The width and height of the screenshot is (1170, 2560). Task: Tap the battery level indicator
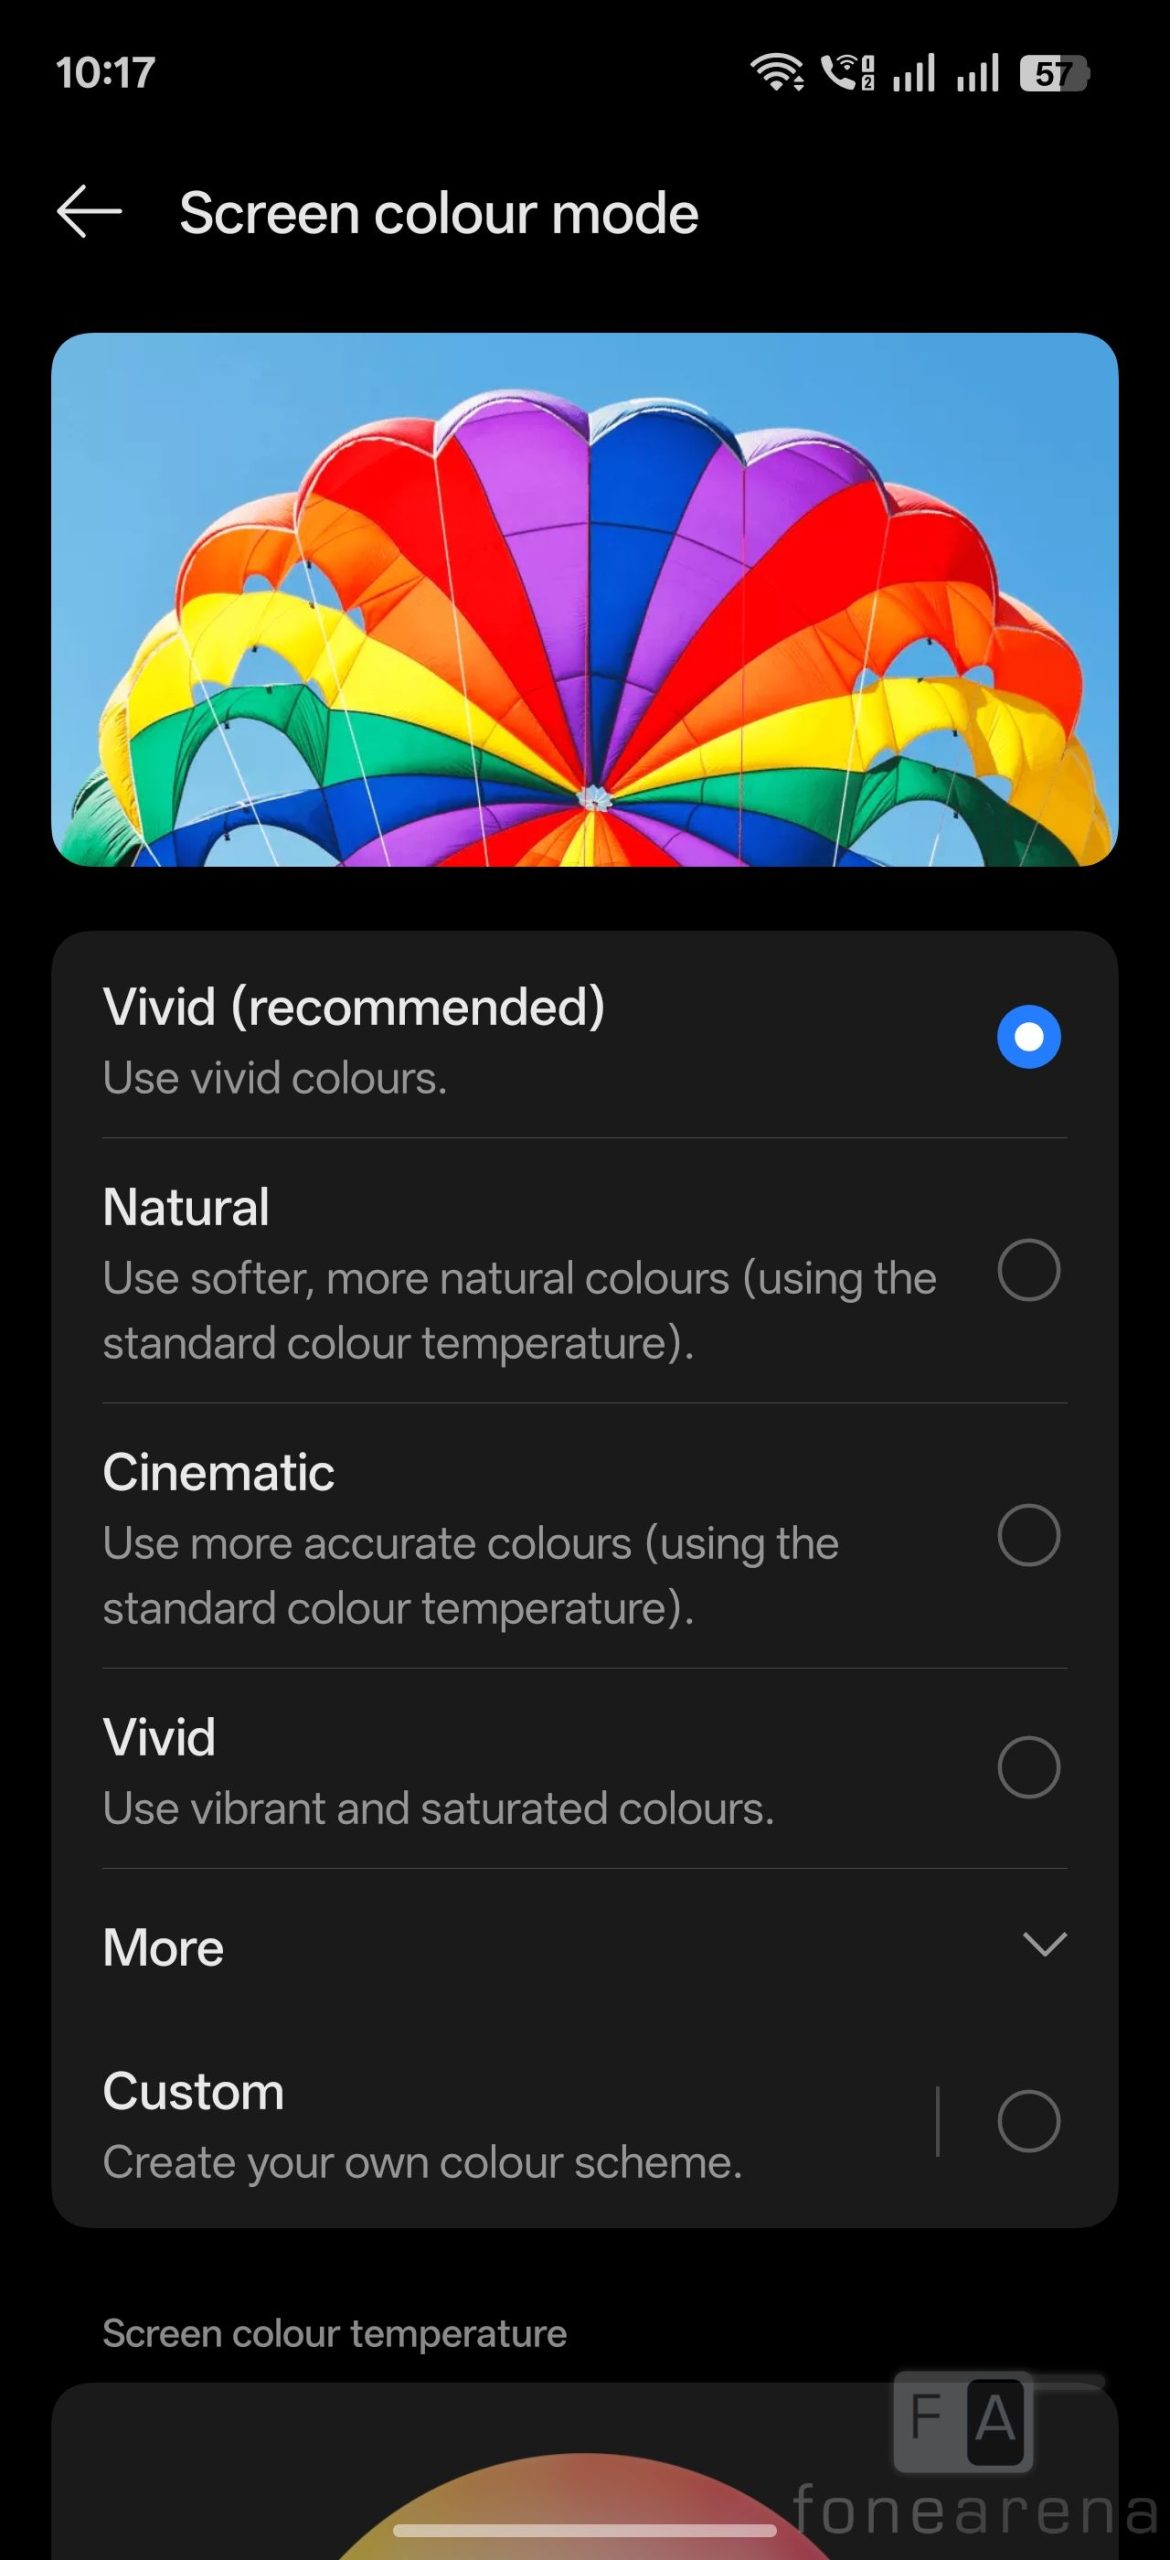tap(1053, 73)
